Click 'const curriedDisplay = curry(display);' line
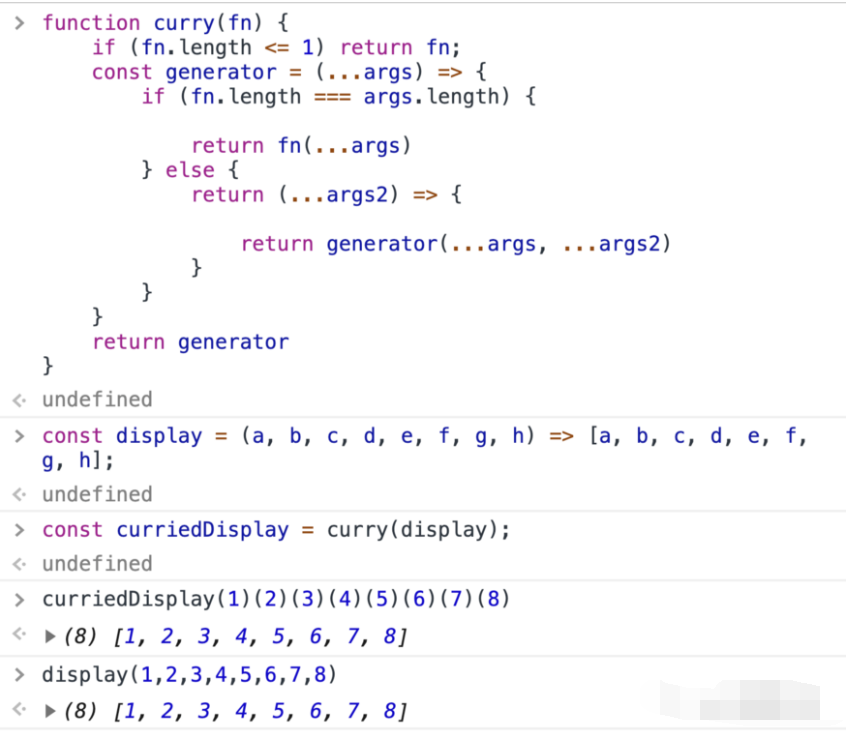Viewport: 846px width, 738px height. point(276,530)
